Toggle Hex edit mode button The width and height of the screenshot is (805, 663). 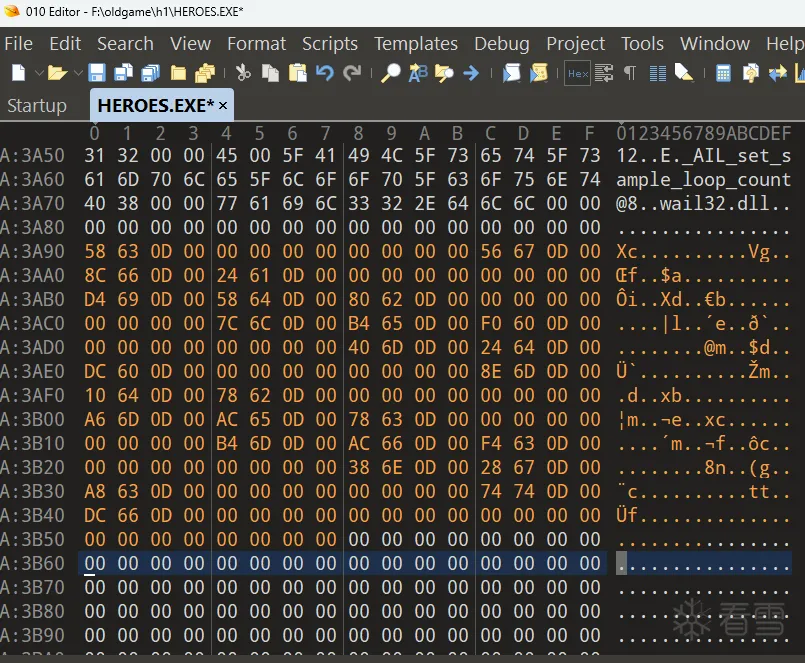point(577,73)
